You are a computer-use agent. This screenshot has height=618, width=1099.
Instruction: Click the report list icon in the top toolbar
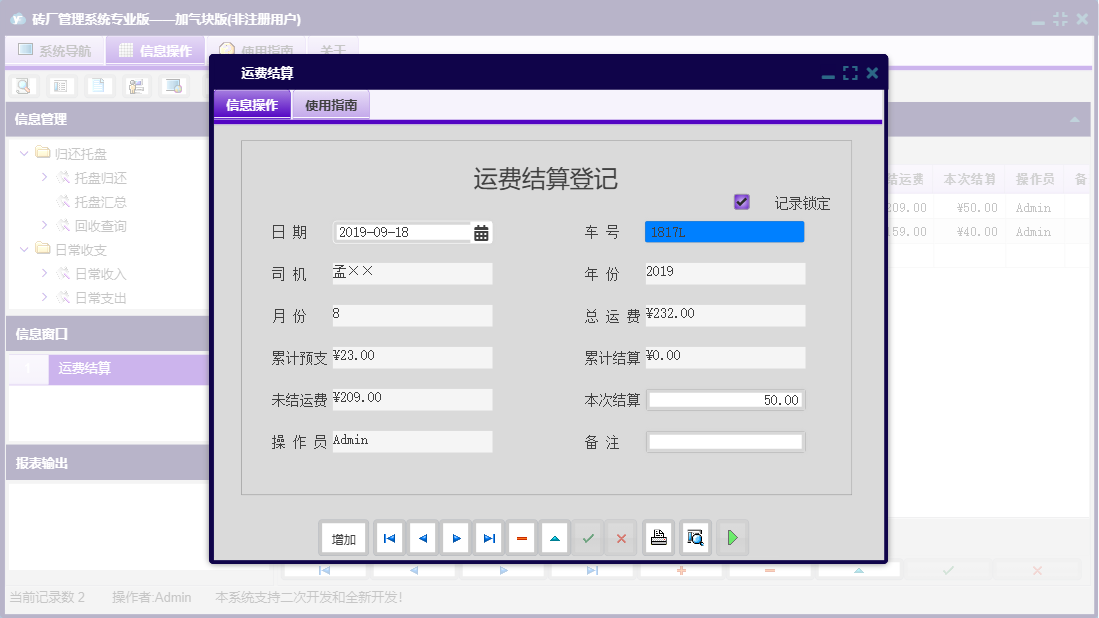pos(62,86)
